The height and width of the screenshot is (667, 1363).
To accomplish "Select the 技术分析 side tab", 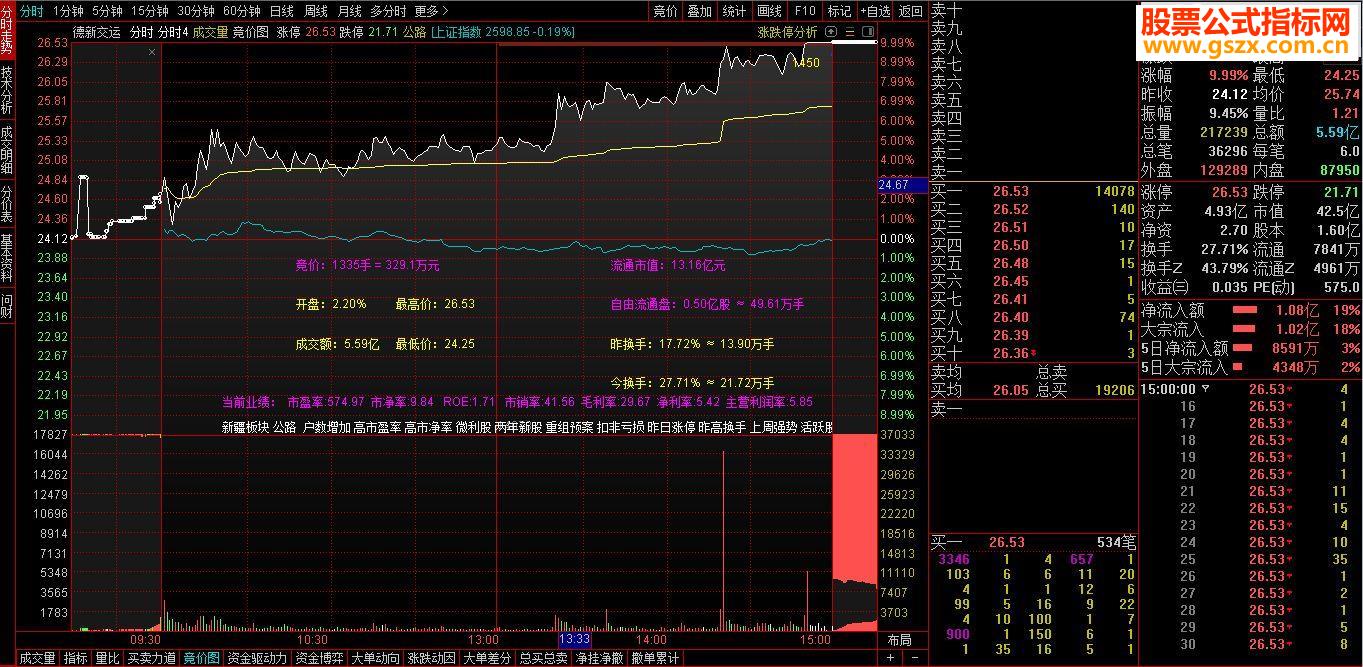I will (7, 90).
